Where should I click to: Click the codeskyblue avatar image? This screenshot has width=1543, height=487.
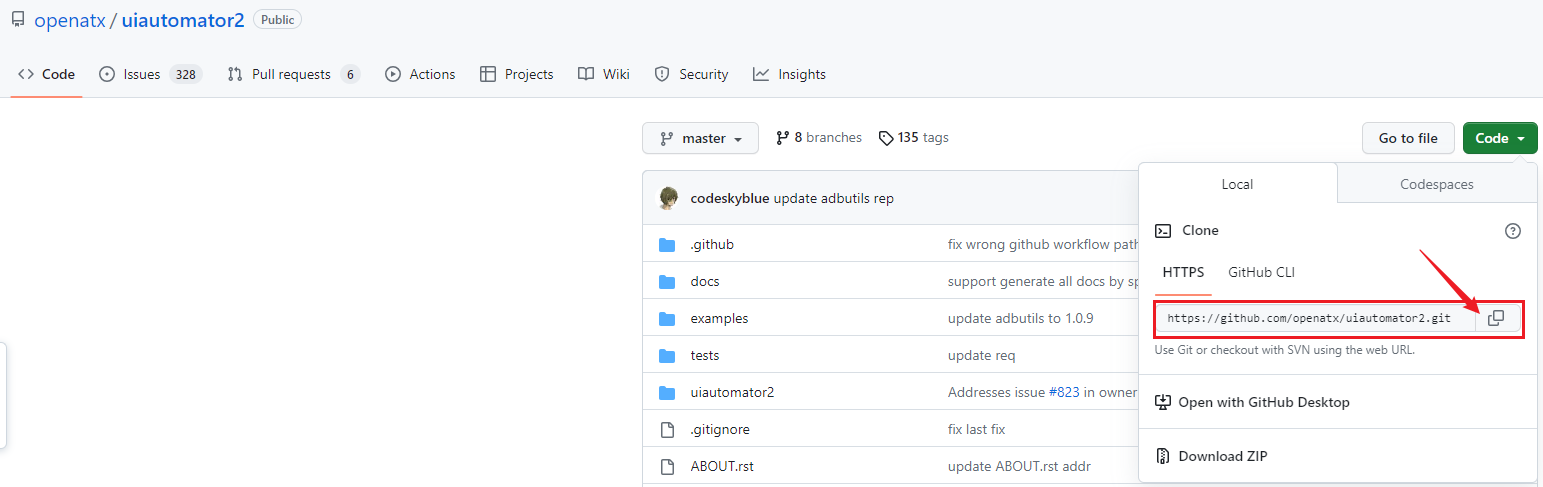(668, 198)
